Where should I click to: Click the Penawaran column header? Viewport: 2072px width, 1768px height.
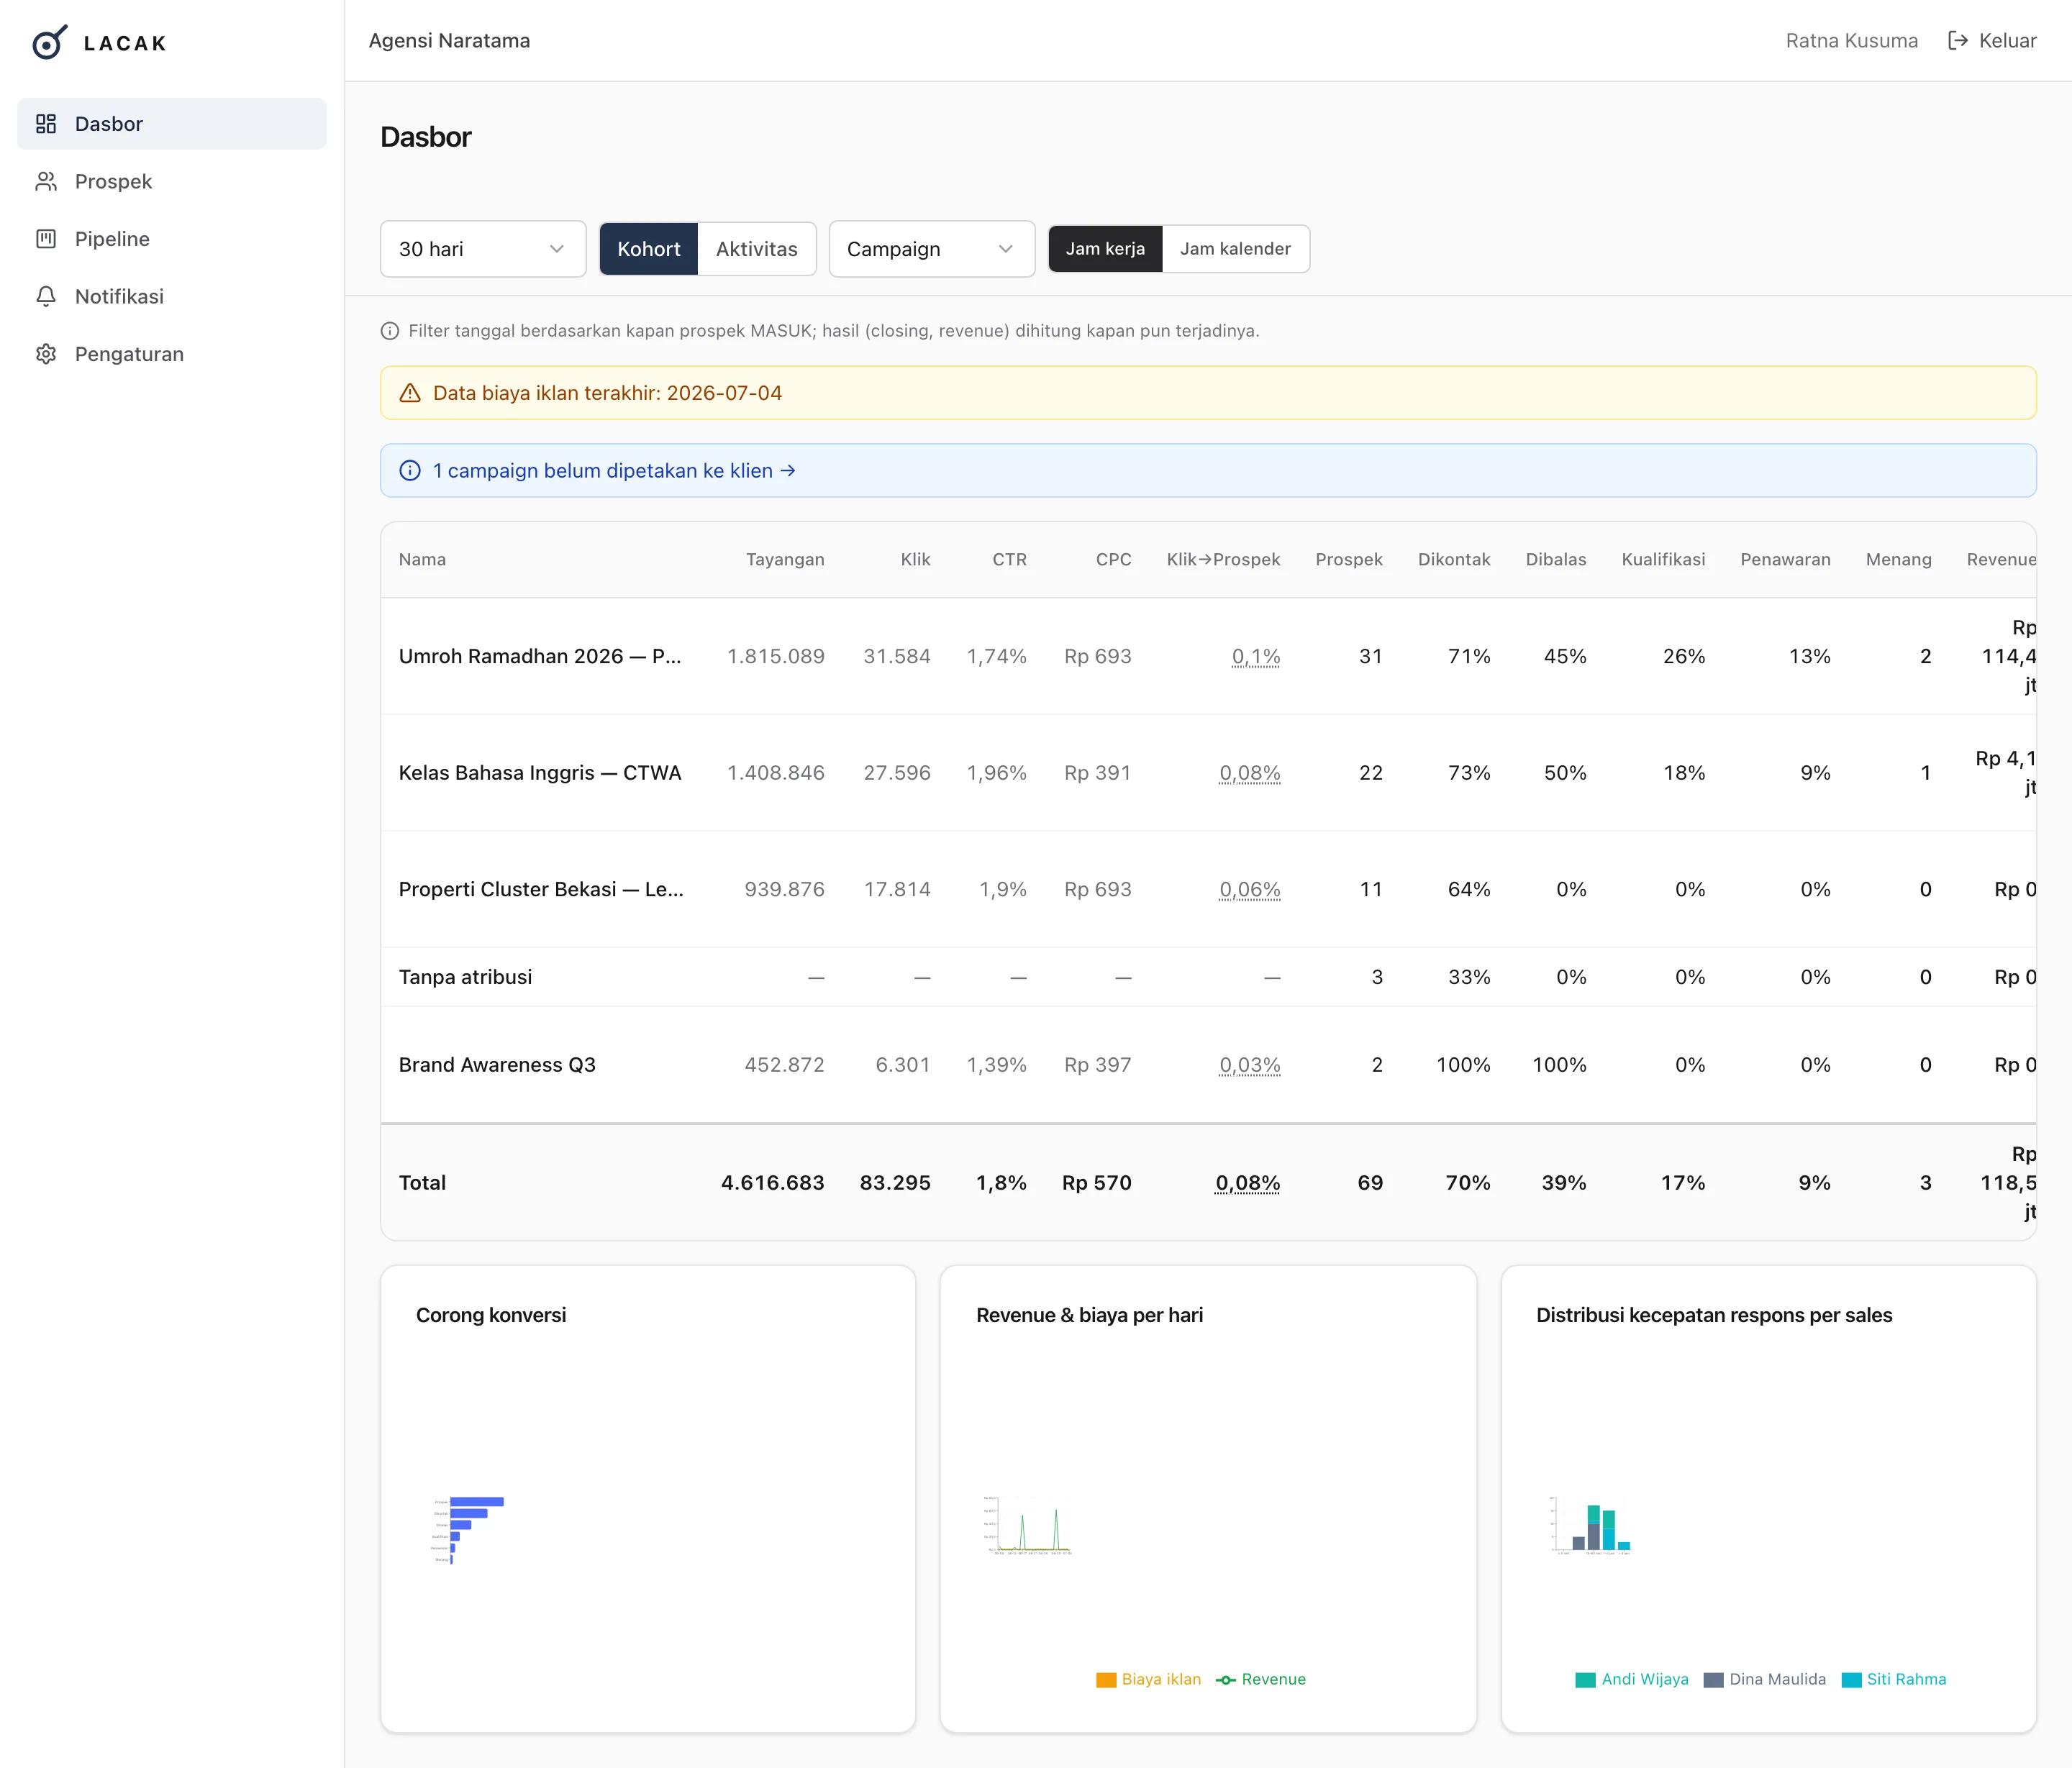tap(1785, 560)
